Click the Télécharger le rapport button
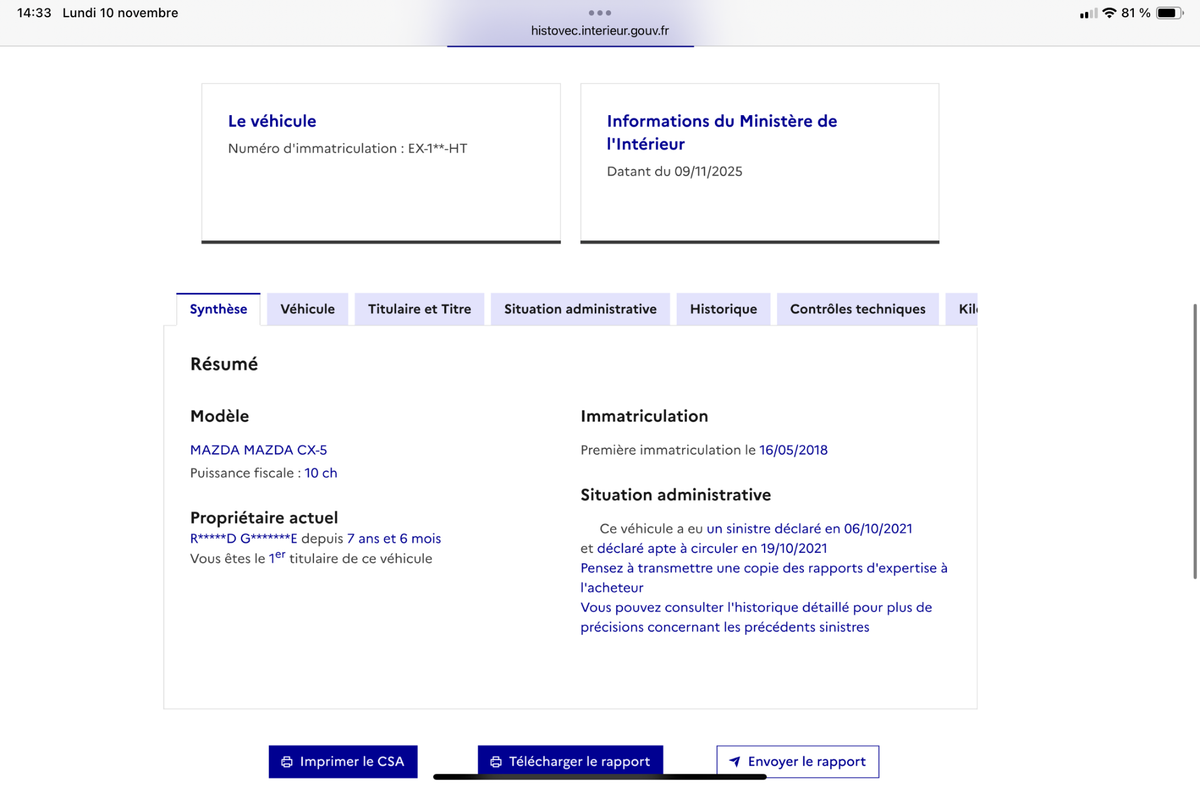The height and width of the screenshot is (788, 1200). pos(570,762)
